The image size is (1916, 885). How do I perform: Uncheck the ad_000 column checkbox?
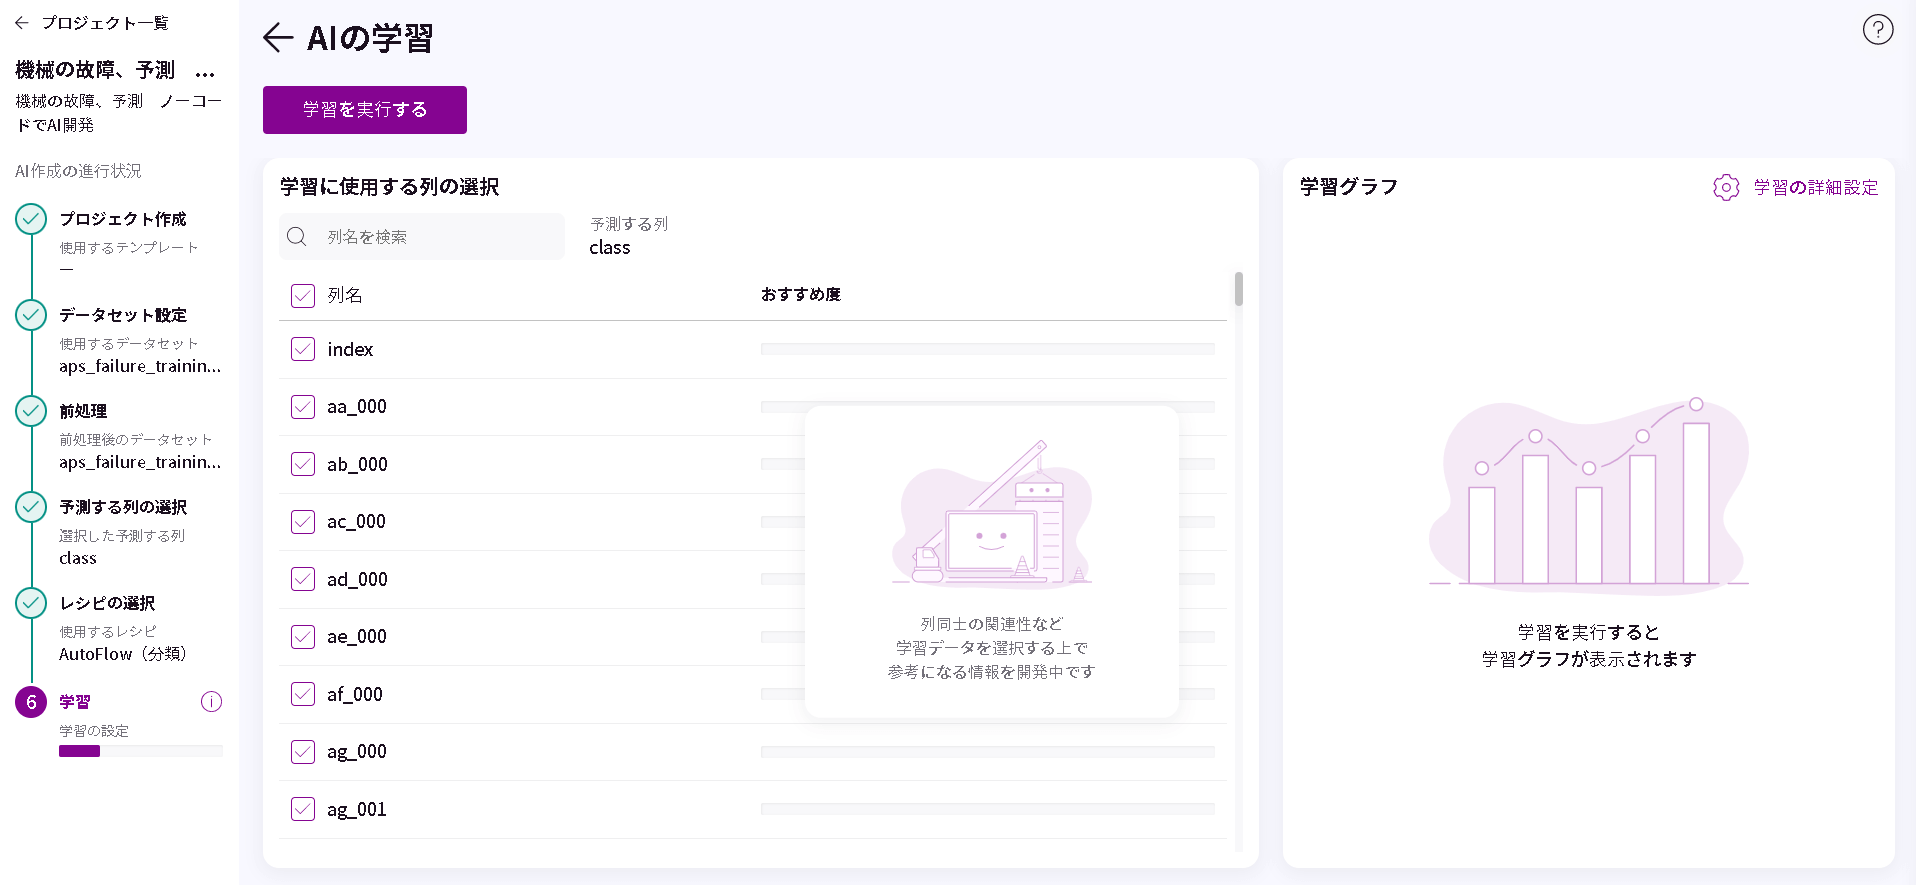point(303,579)
